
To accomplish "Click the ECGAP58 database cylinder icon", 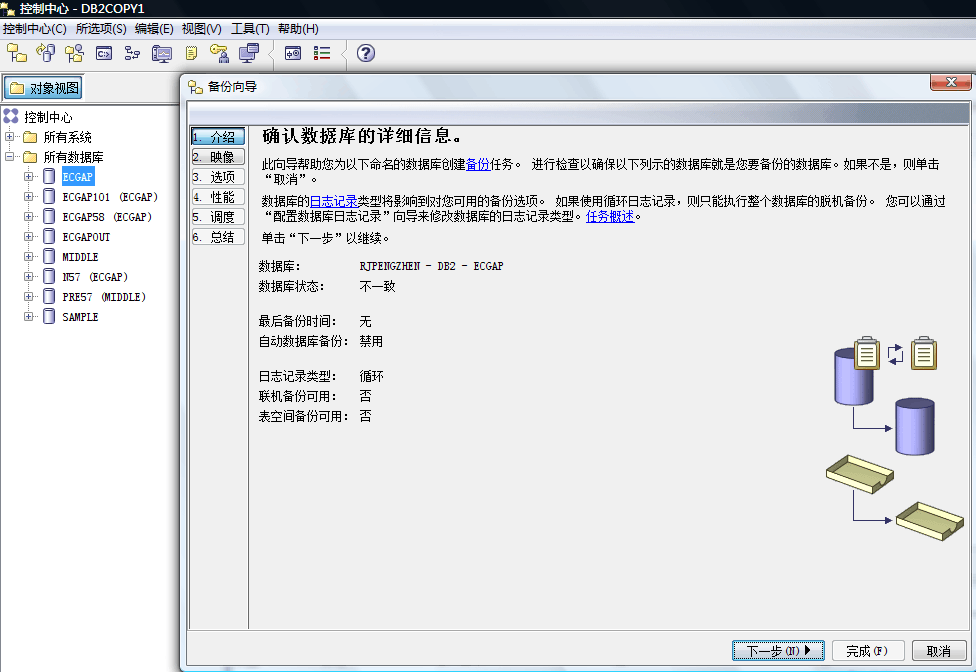I will tap(49, 217).
